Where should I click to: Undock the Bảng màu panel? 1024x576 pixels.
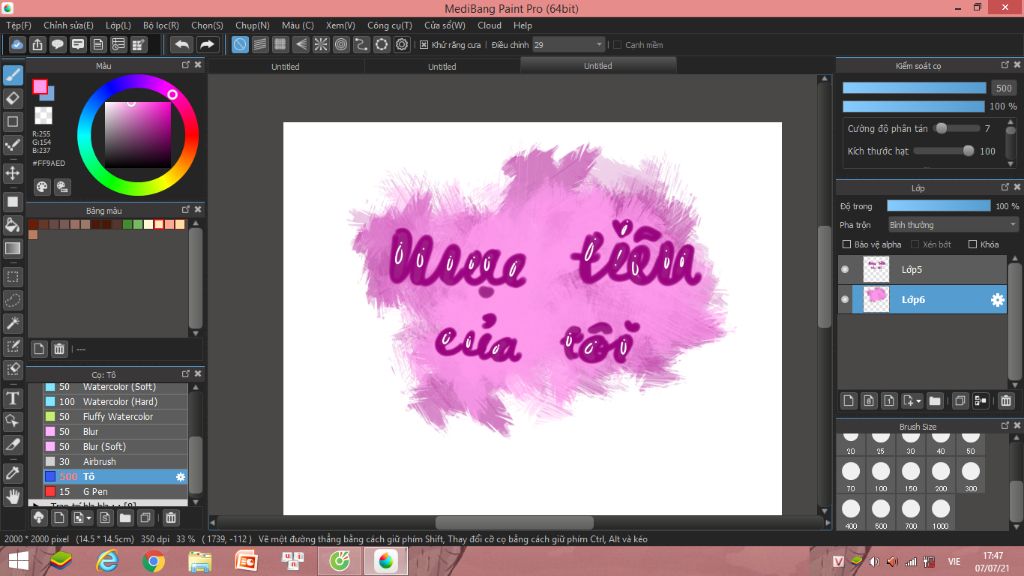pos(185,210)
